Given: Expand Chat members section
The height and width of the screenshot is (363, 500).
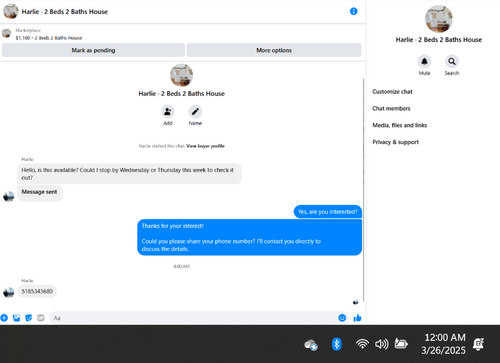Looking at the screenshot, I should click(x=391, y=108).
